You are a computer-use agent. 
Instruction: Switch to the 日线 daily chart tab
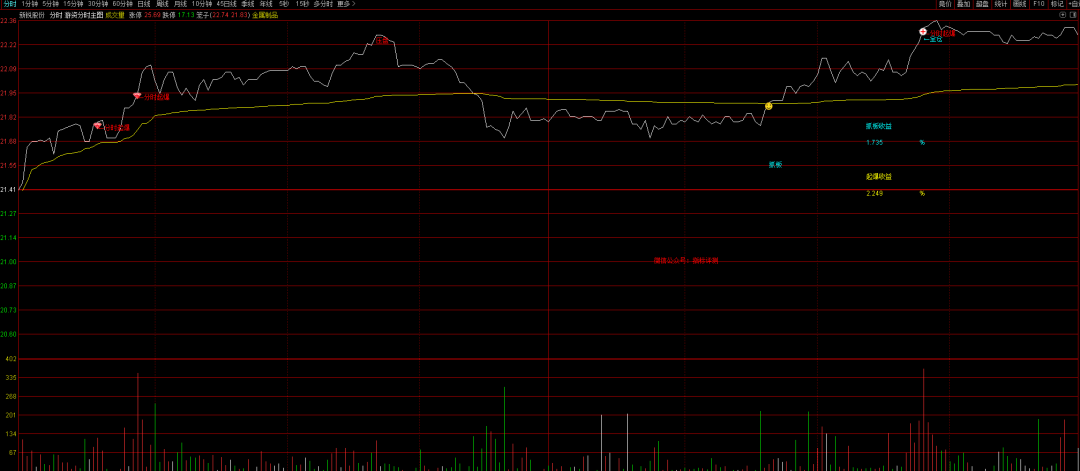(144, 4)
